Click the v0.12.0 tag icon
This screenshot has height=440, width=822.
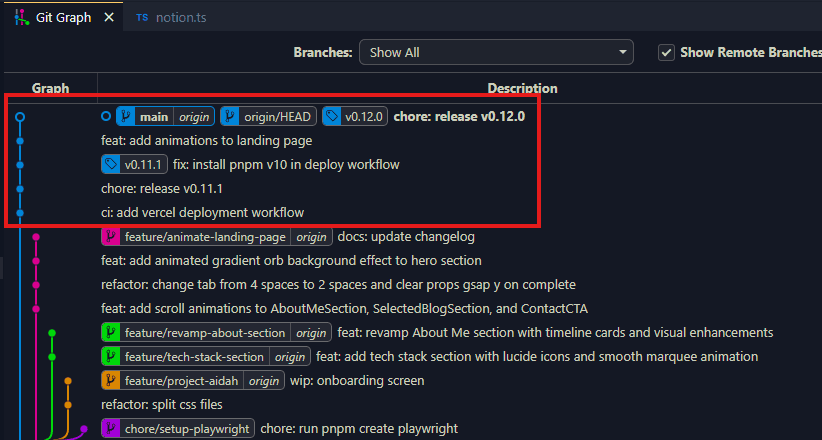click(331, 116)
